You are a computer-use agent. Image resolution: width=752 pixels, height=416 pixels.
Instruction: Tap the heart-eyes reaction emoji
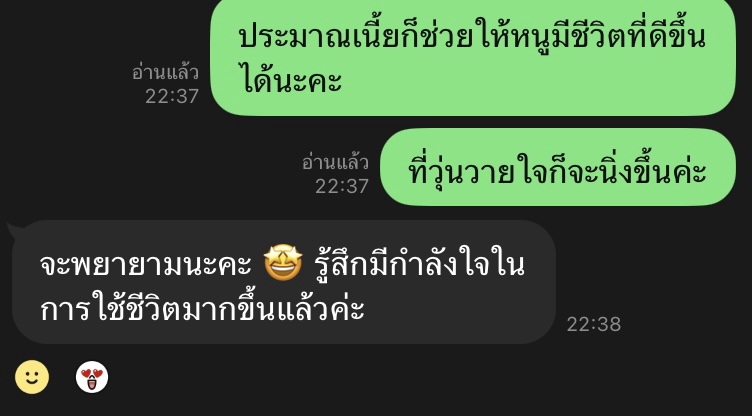[x=92, y=377]
